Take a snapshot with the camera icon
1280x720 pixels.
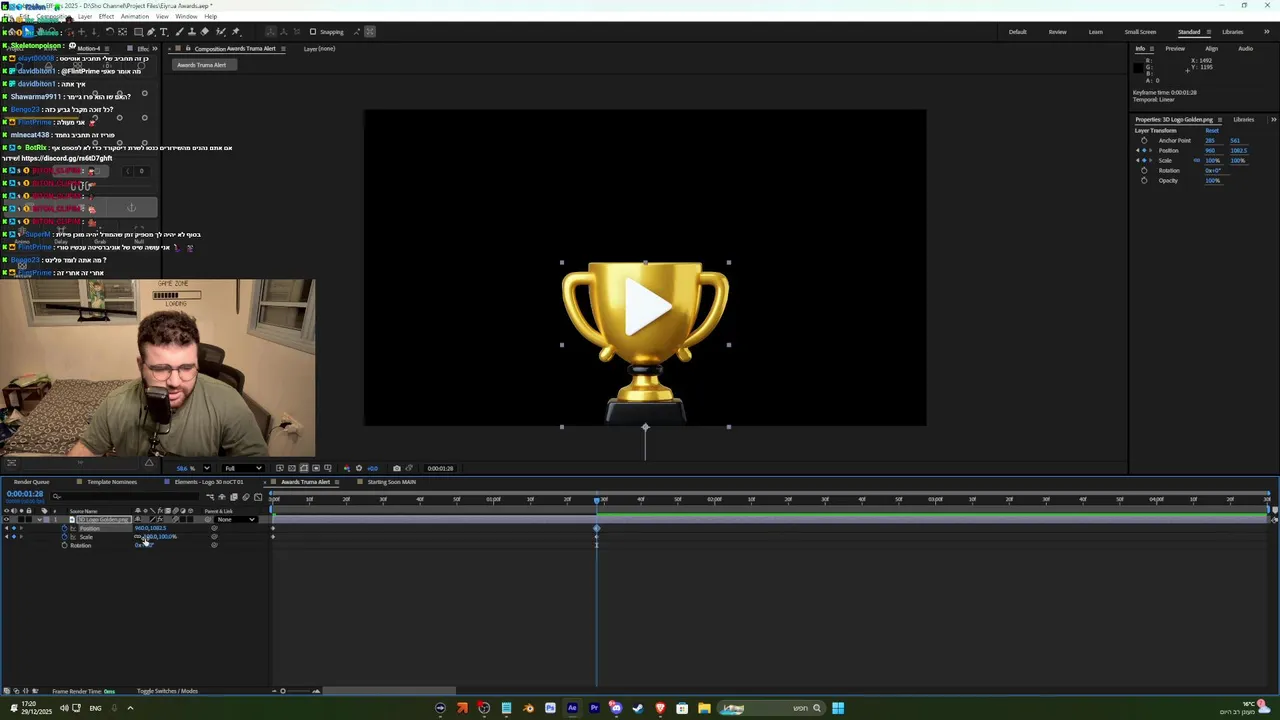pos(397,468)
